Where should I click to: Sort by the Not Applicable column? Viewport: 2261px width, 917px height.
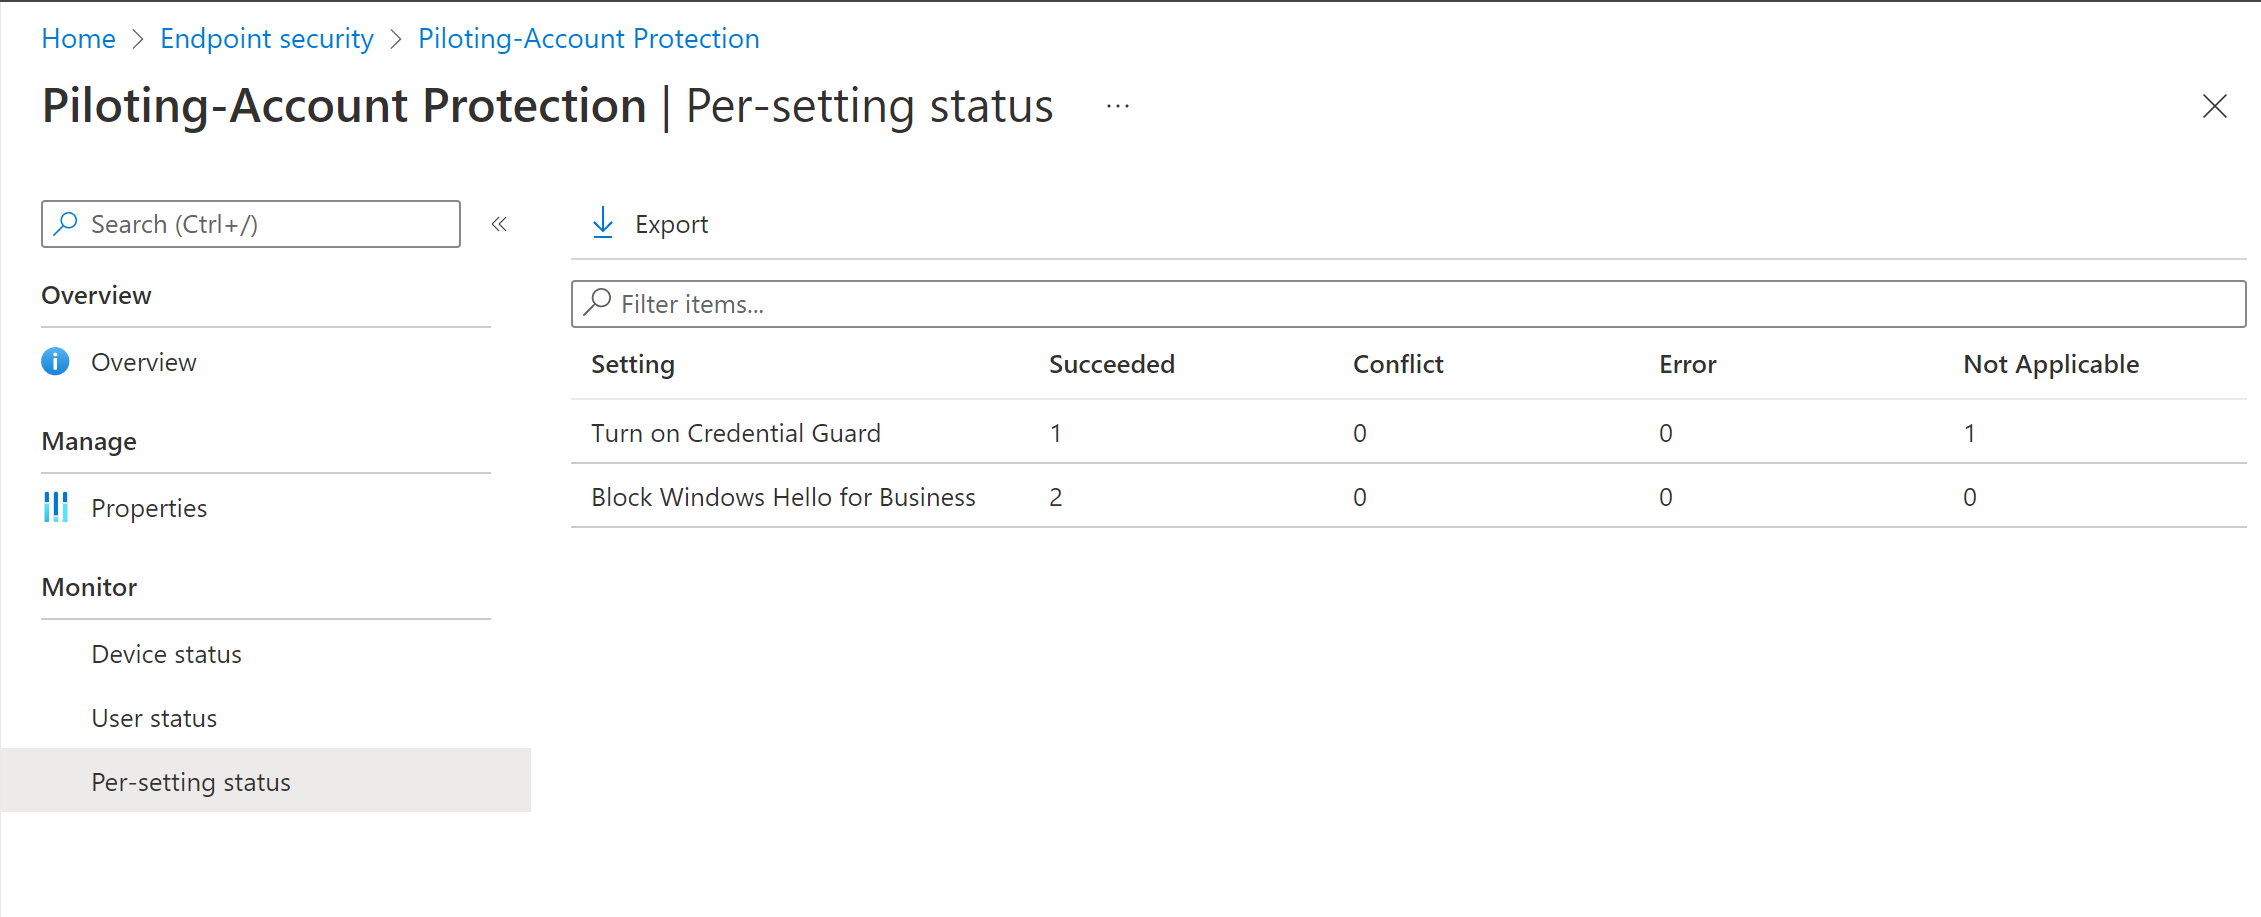[x=2050, y=364]
